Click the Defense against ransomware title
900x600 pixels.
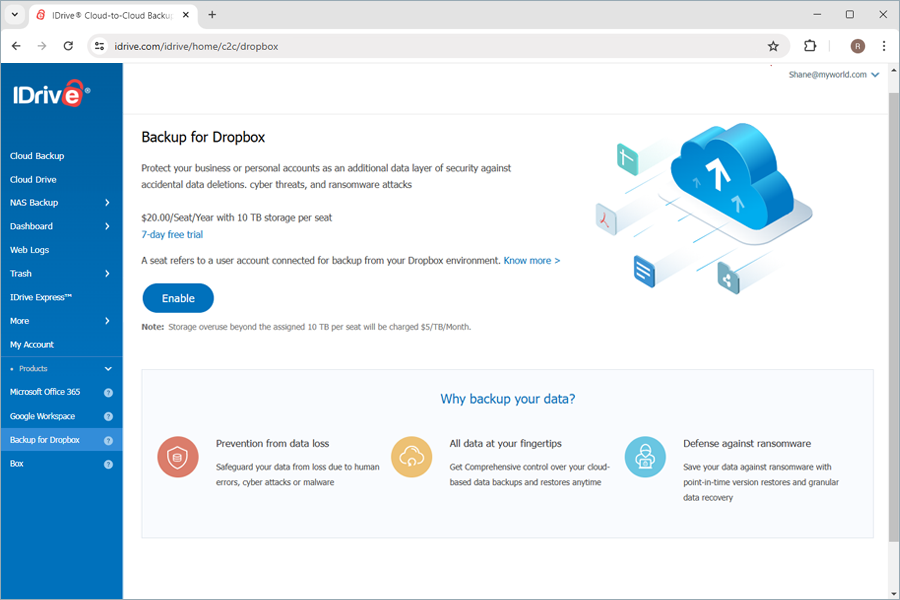(x=747, y=444)
